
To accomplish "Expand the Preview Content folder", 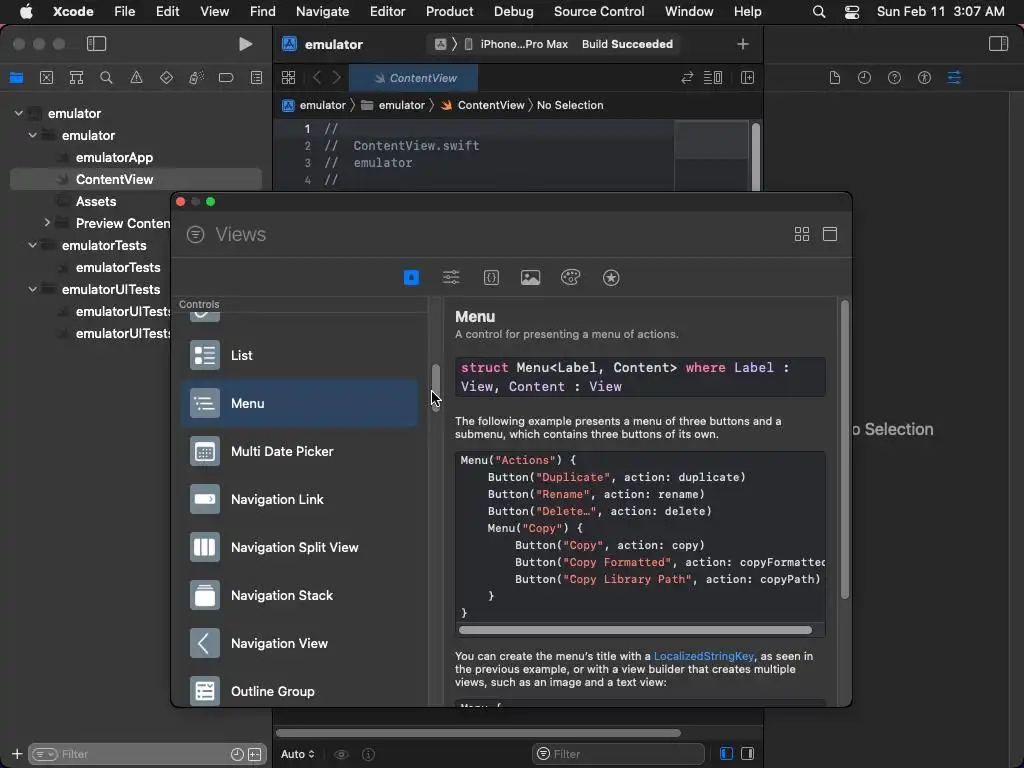I will pos(47,223).
